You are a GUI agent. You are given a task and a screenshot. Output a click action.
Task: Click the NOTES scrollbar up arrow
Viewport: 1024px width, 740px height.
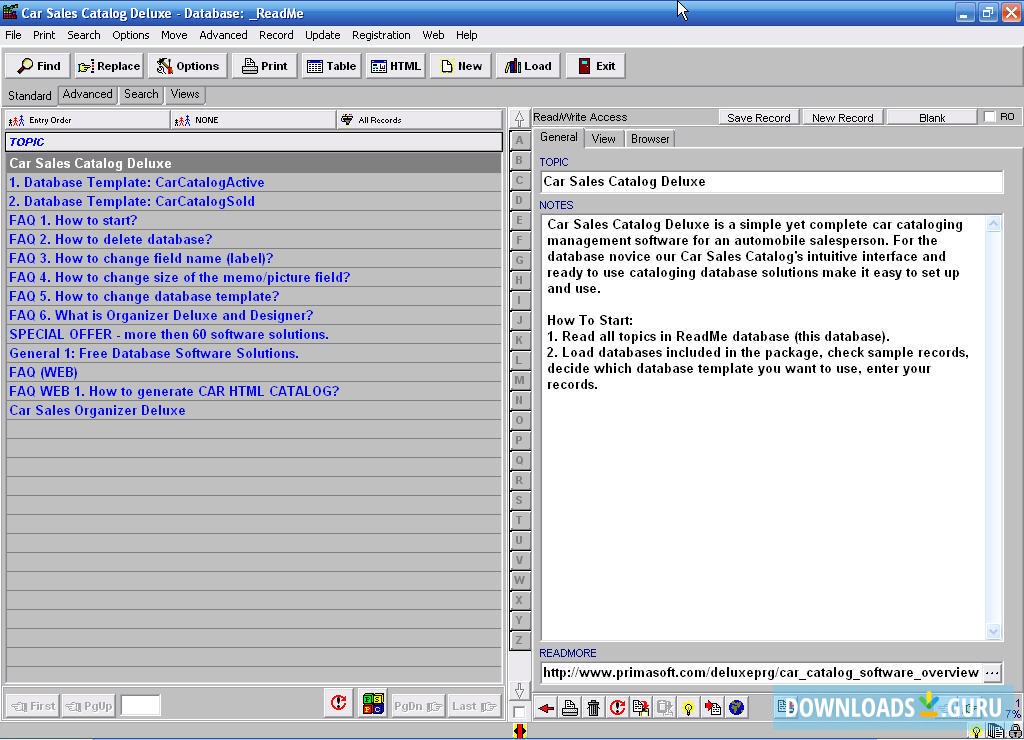(x=993, y=225)
